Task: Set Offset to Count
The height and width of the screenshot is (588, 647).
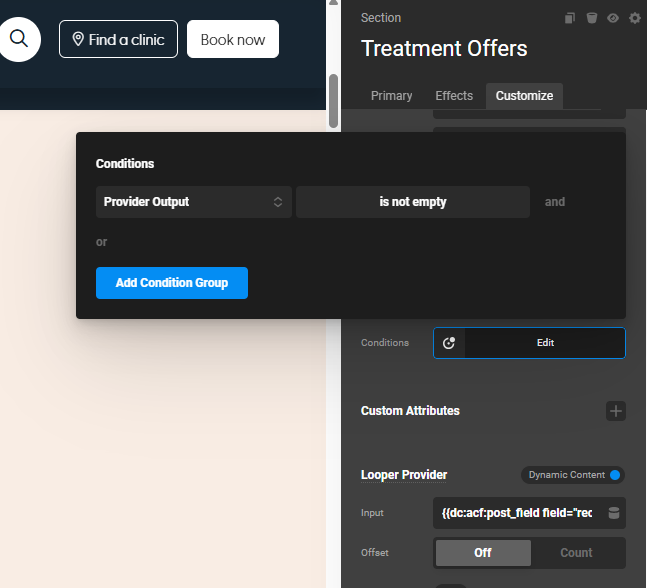Action: pos(576,553)
